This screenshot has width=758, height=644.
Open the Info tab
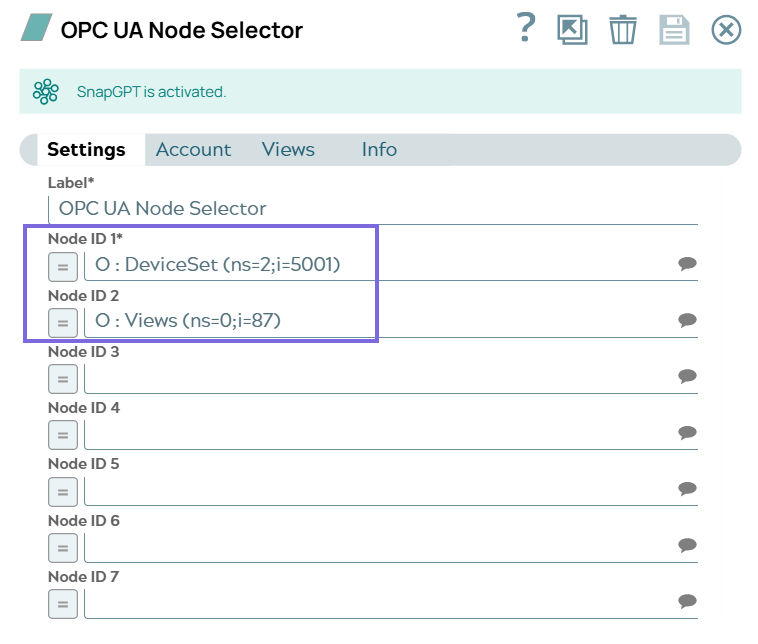pos(379,149)
